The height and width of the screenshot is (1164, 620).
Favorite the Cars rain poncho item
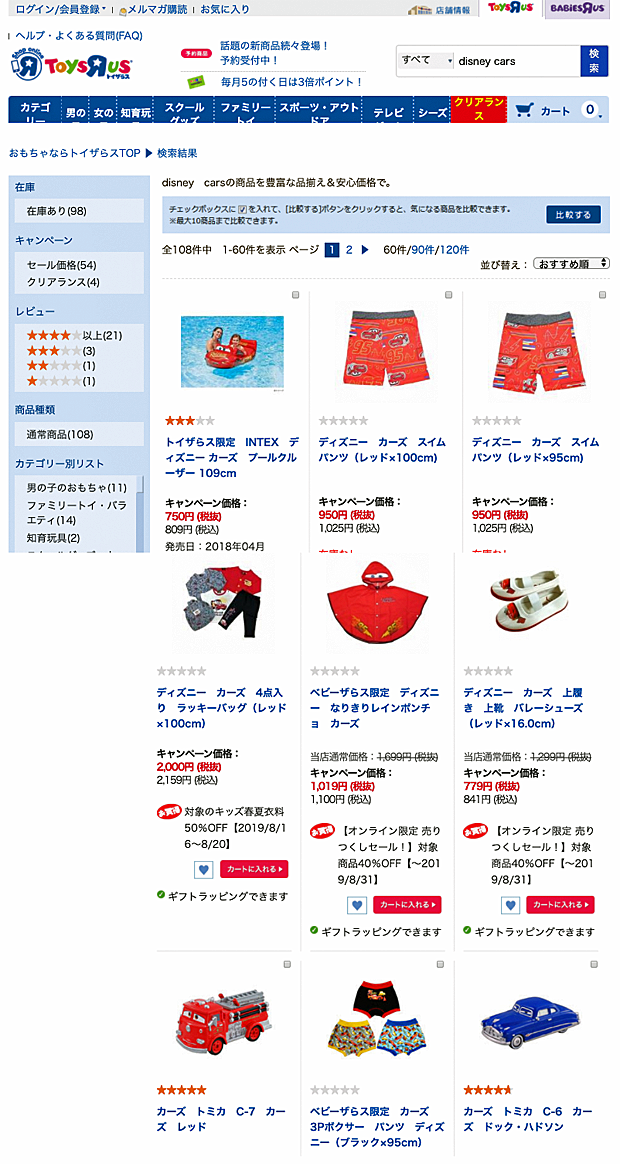pyautogui.click(x=357, y=905)
